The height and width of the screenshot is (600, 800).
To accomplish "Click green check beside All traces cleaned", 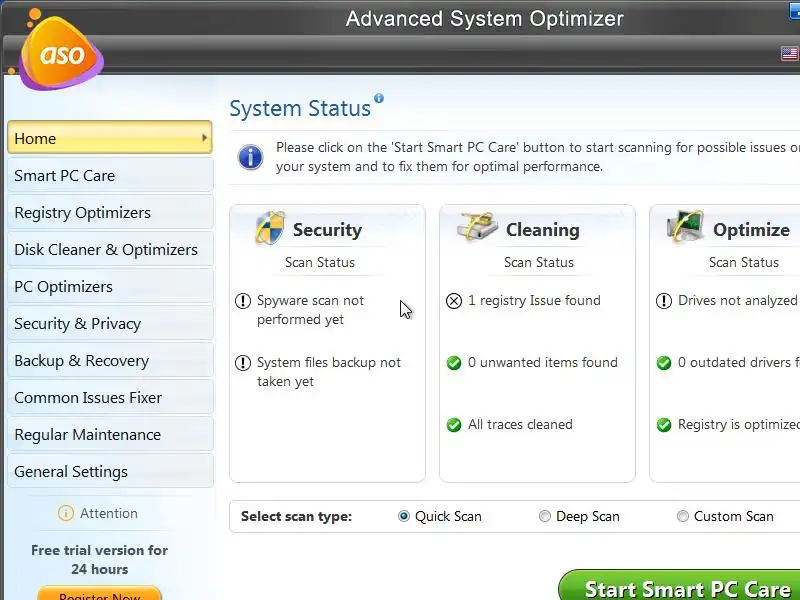I will (454, 424).
